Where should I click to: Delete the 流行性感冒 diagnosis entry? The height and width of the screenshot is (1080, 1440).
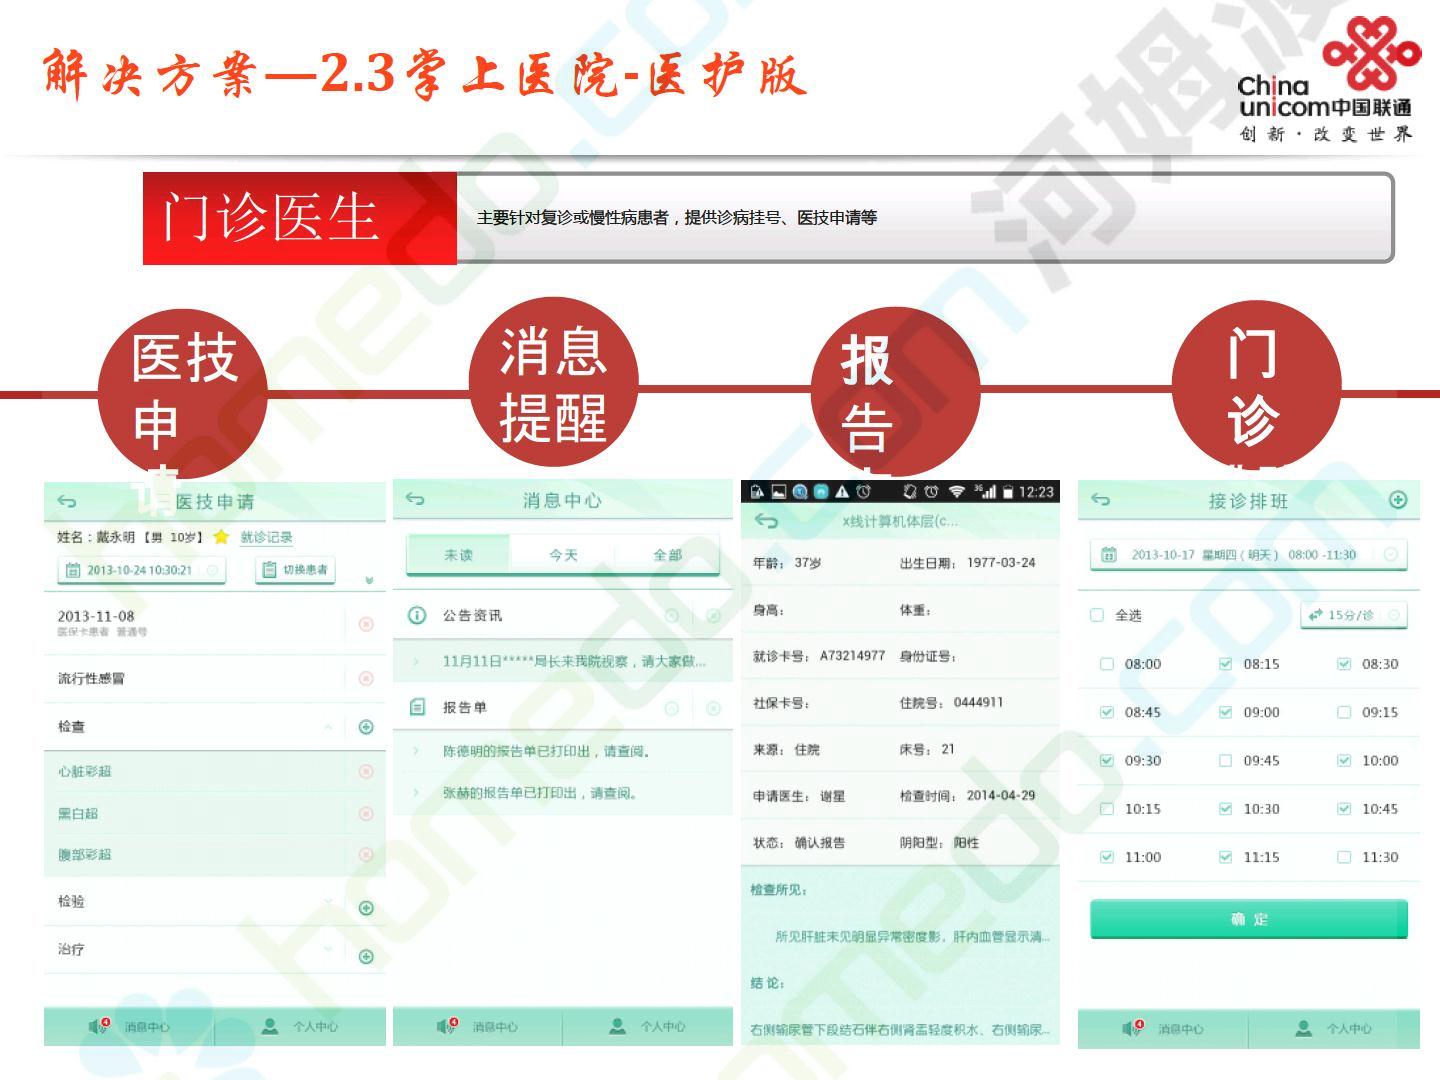click(x=366, y=678)
